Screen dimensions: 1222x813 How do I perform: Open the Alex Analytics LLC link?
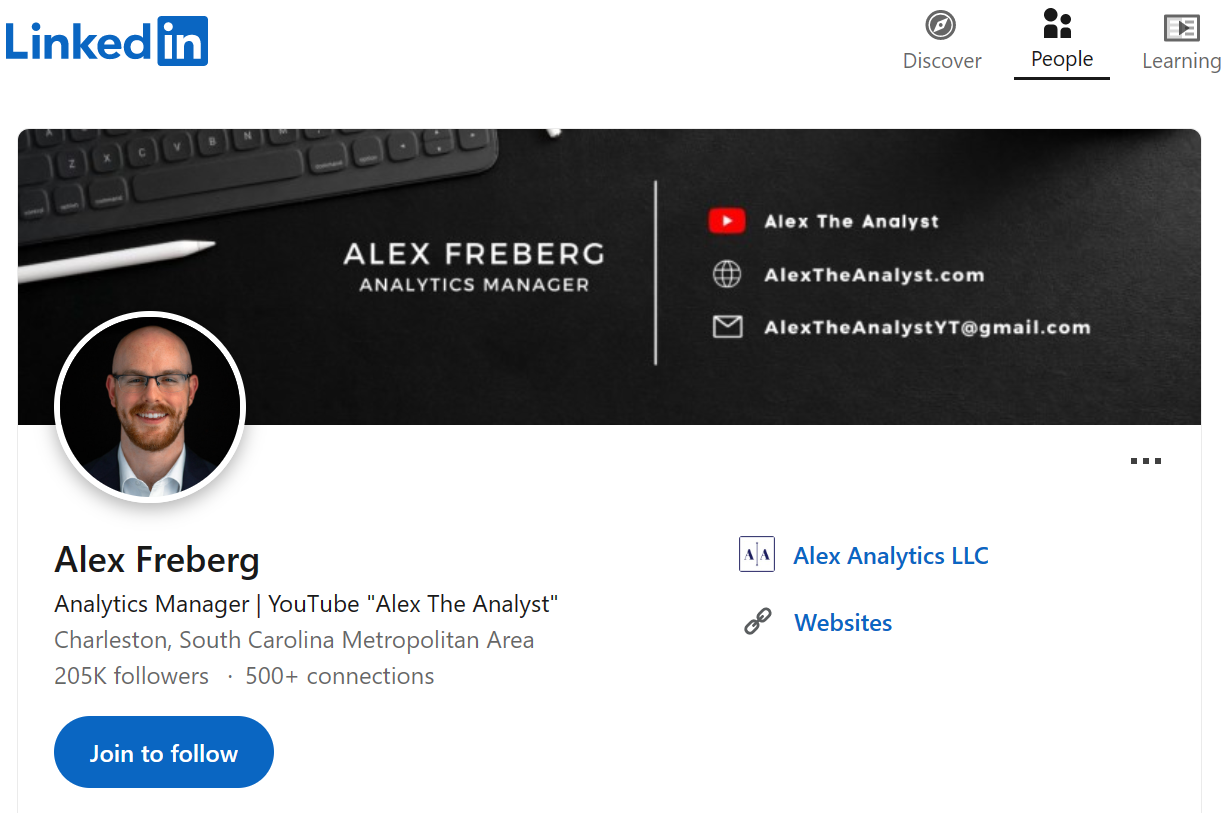pos(890,556)
